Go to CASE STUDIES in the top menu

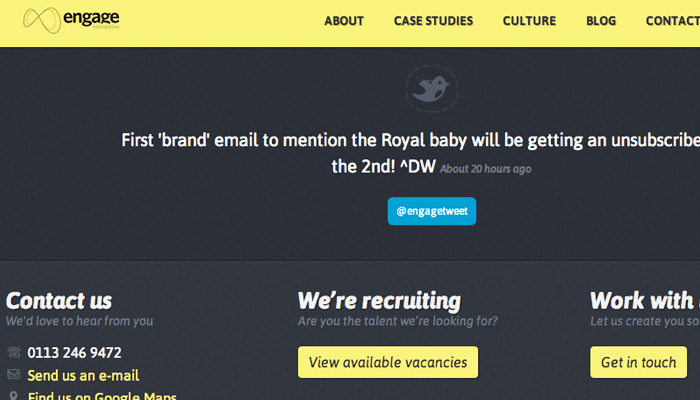(433, 21)
